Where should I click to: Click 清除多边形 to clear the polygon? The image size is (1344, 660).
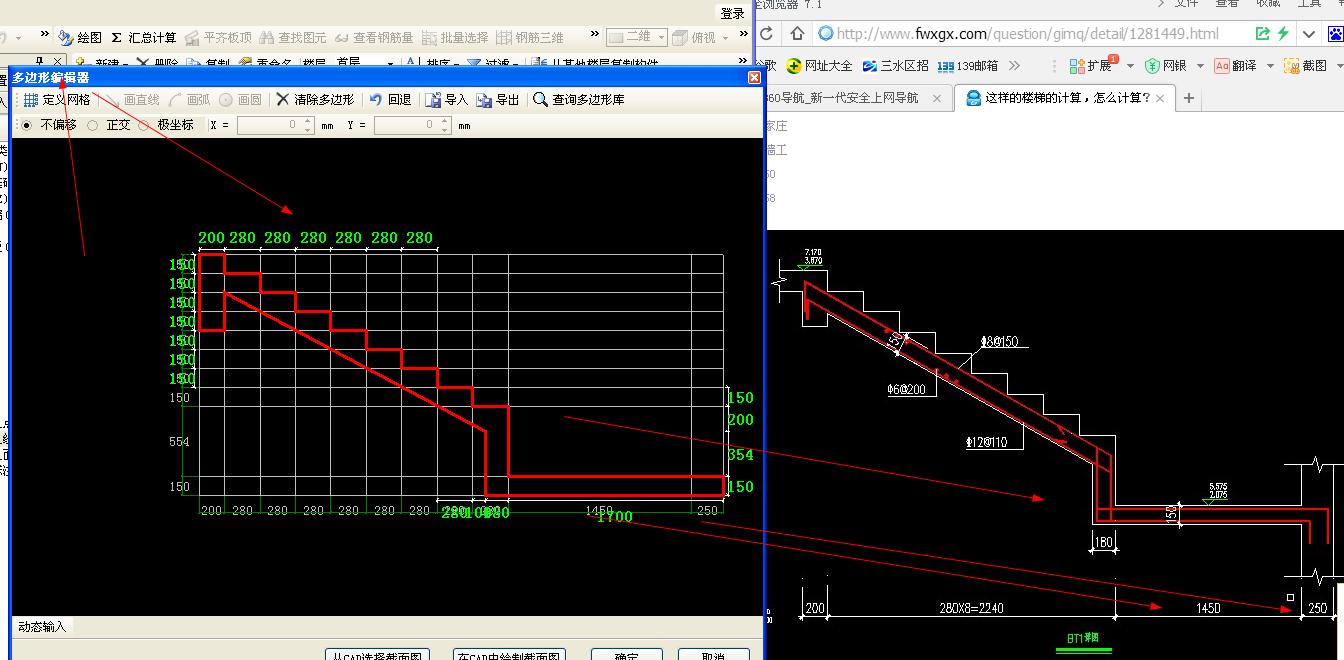pos(315,100)
